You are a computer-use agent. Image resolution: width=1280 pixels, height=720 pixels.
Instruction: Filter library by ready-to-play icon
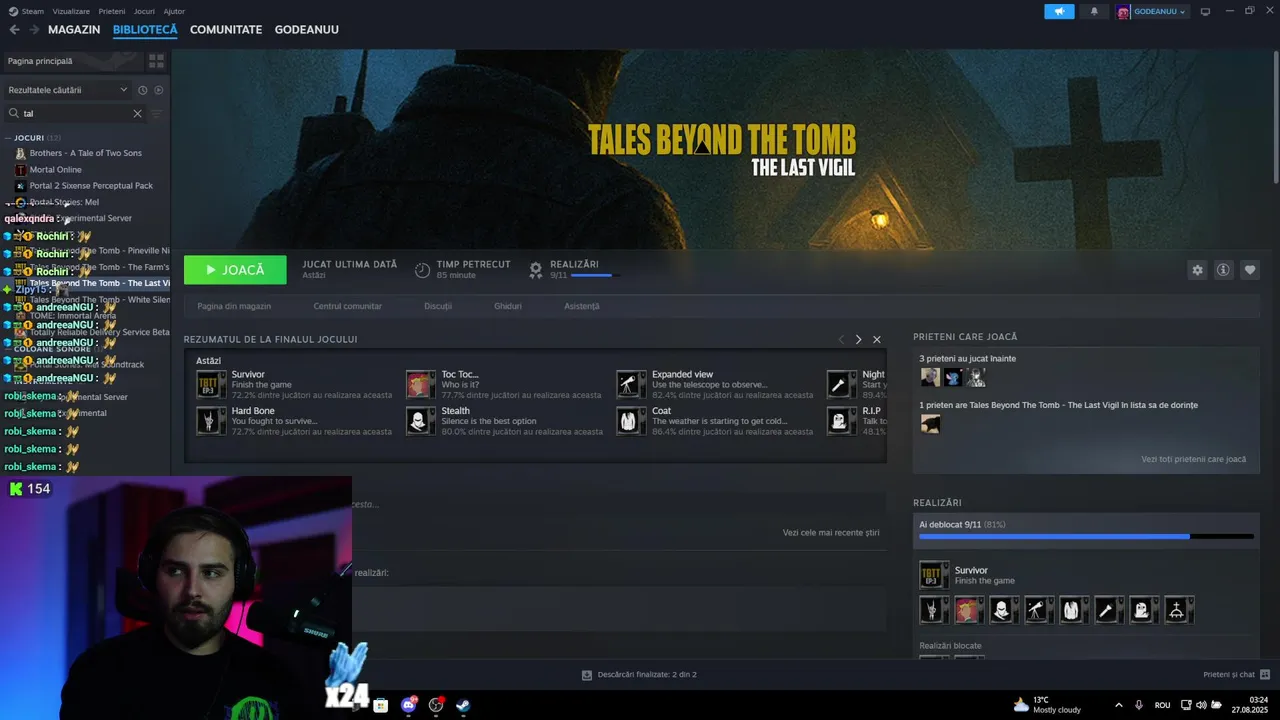coord(158,90)
